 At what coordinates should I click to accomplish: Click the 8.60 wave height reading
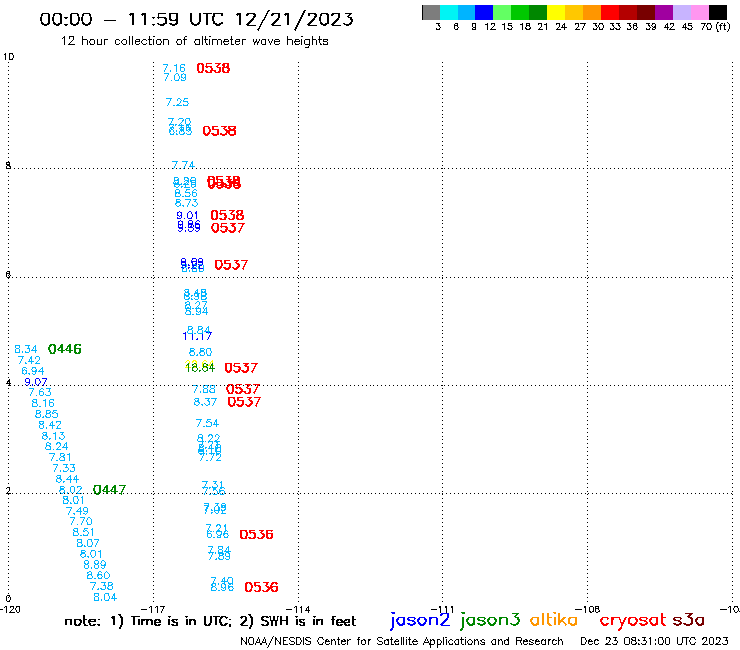click(98, 575)
